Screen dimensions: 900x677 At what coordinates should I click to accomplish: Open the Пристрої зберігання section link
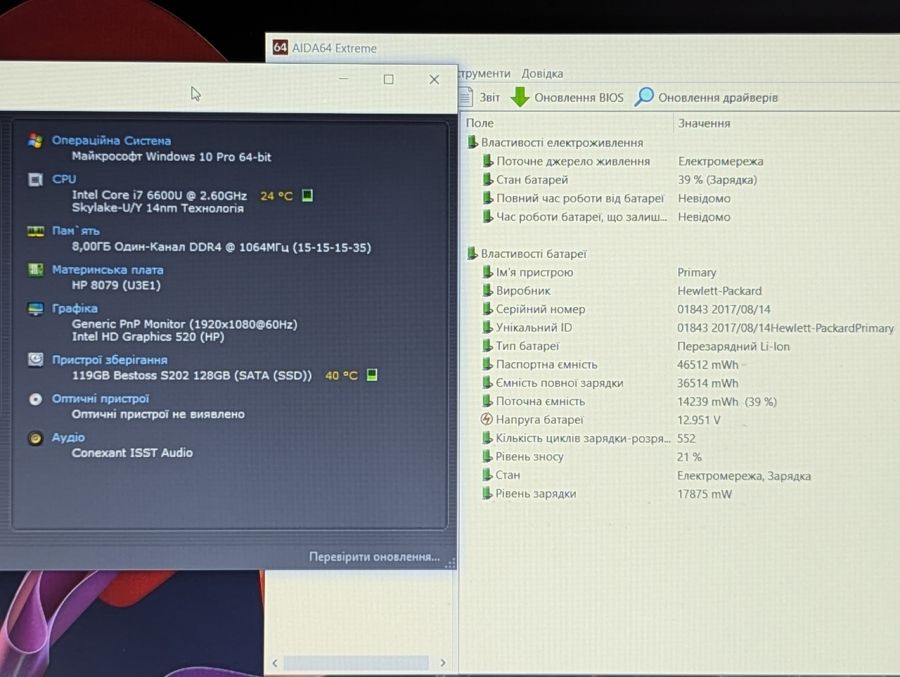(x=110, y=359)
